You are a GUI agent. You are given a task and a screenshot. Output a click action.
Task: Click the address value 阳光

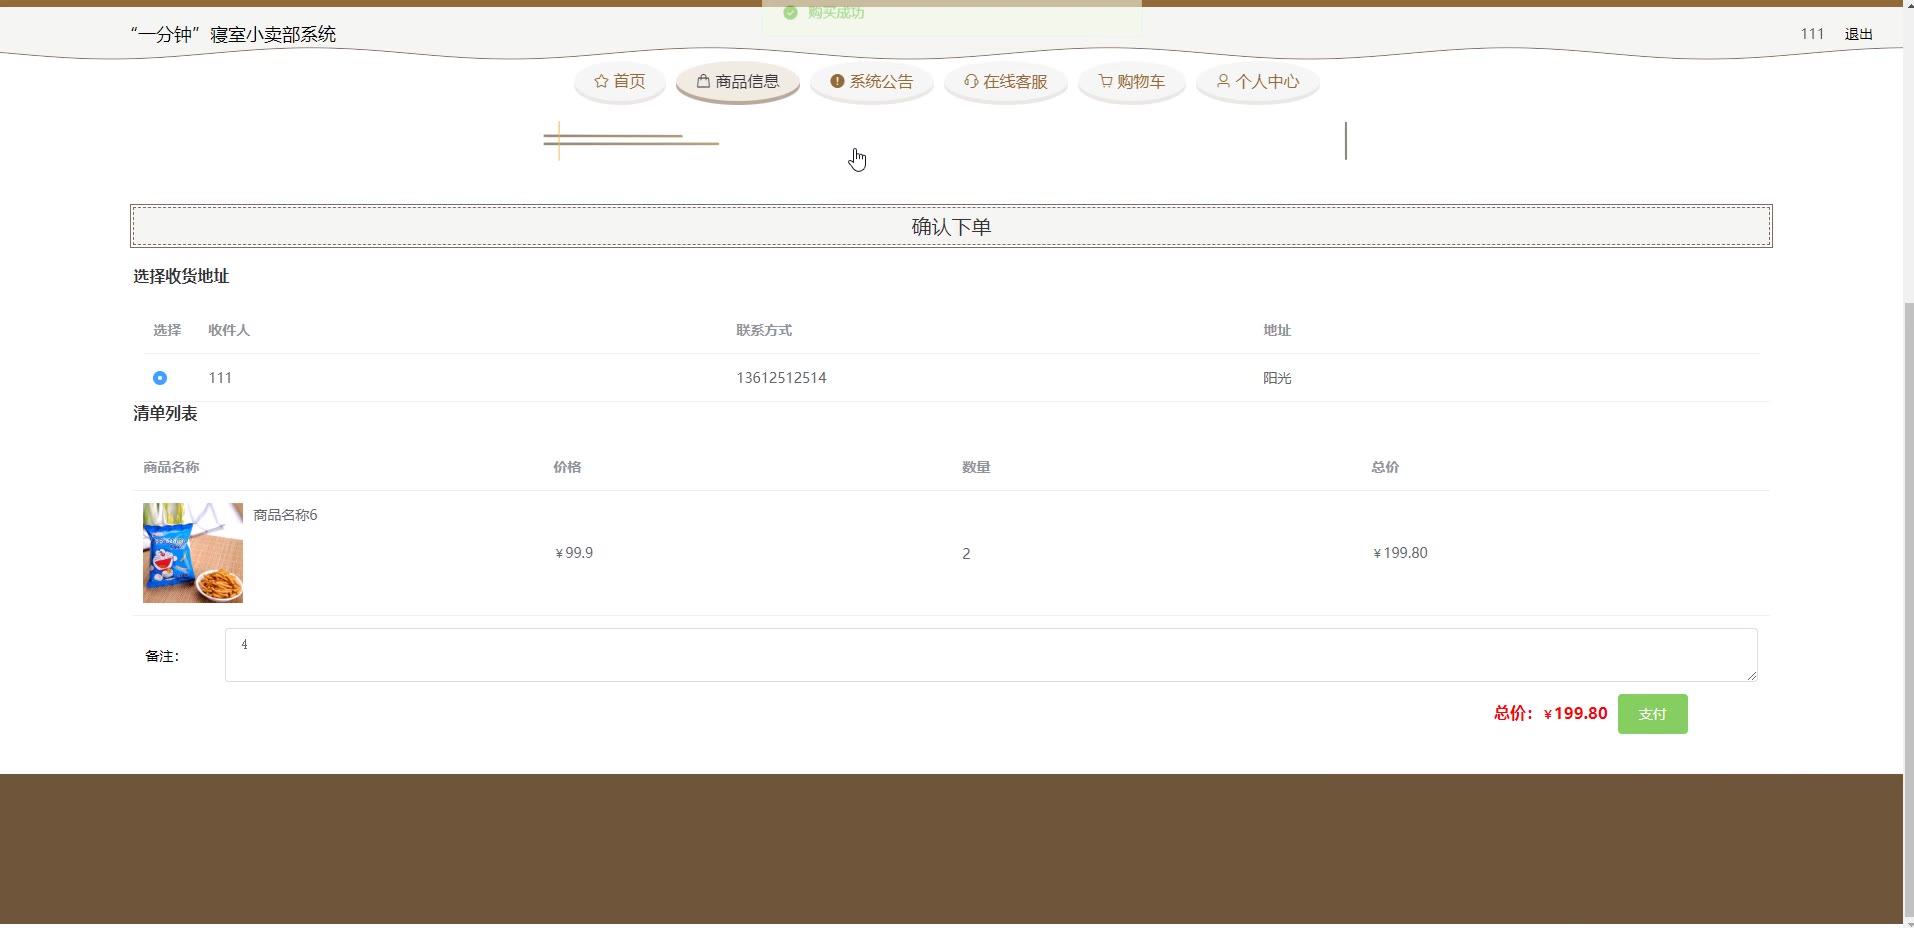click(x=1277, y=378)
